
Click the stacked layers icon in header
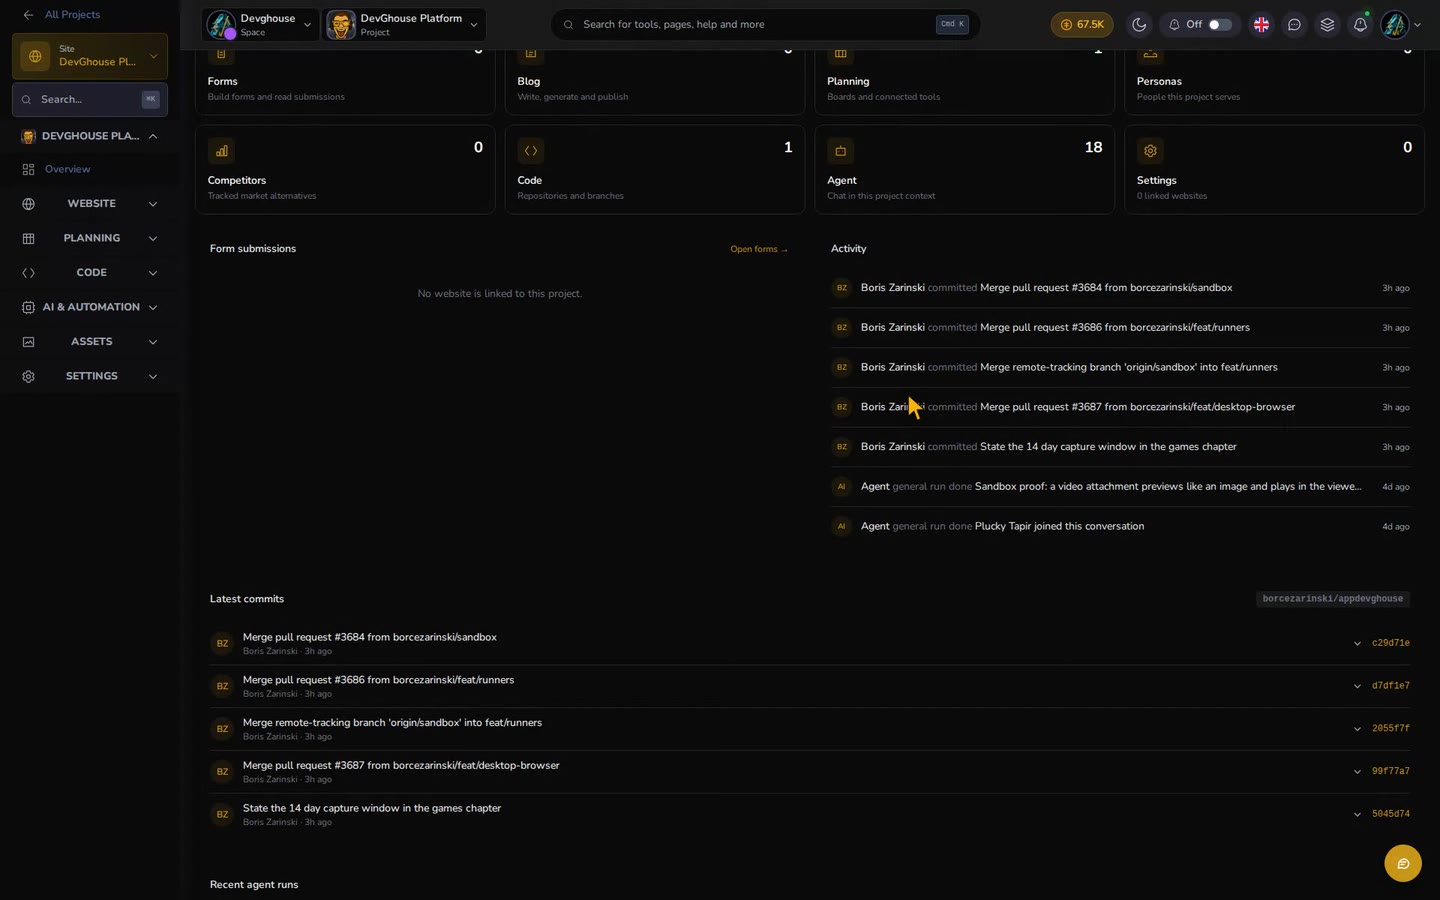(1327, 24)
